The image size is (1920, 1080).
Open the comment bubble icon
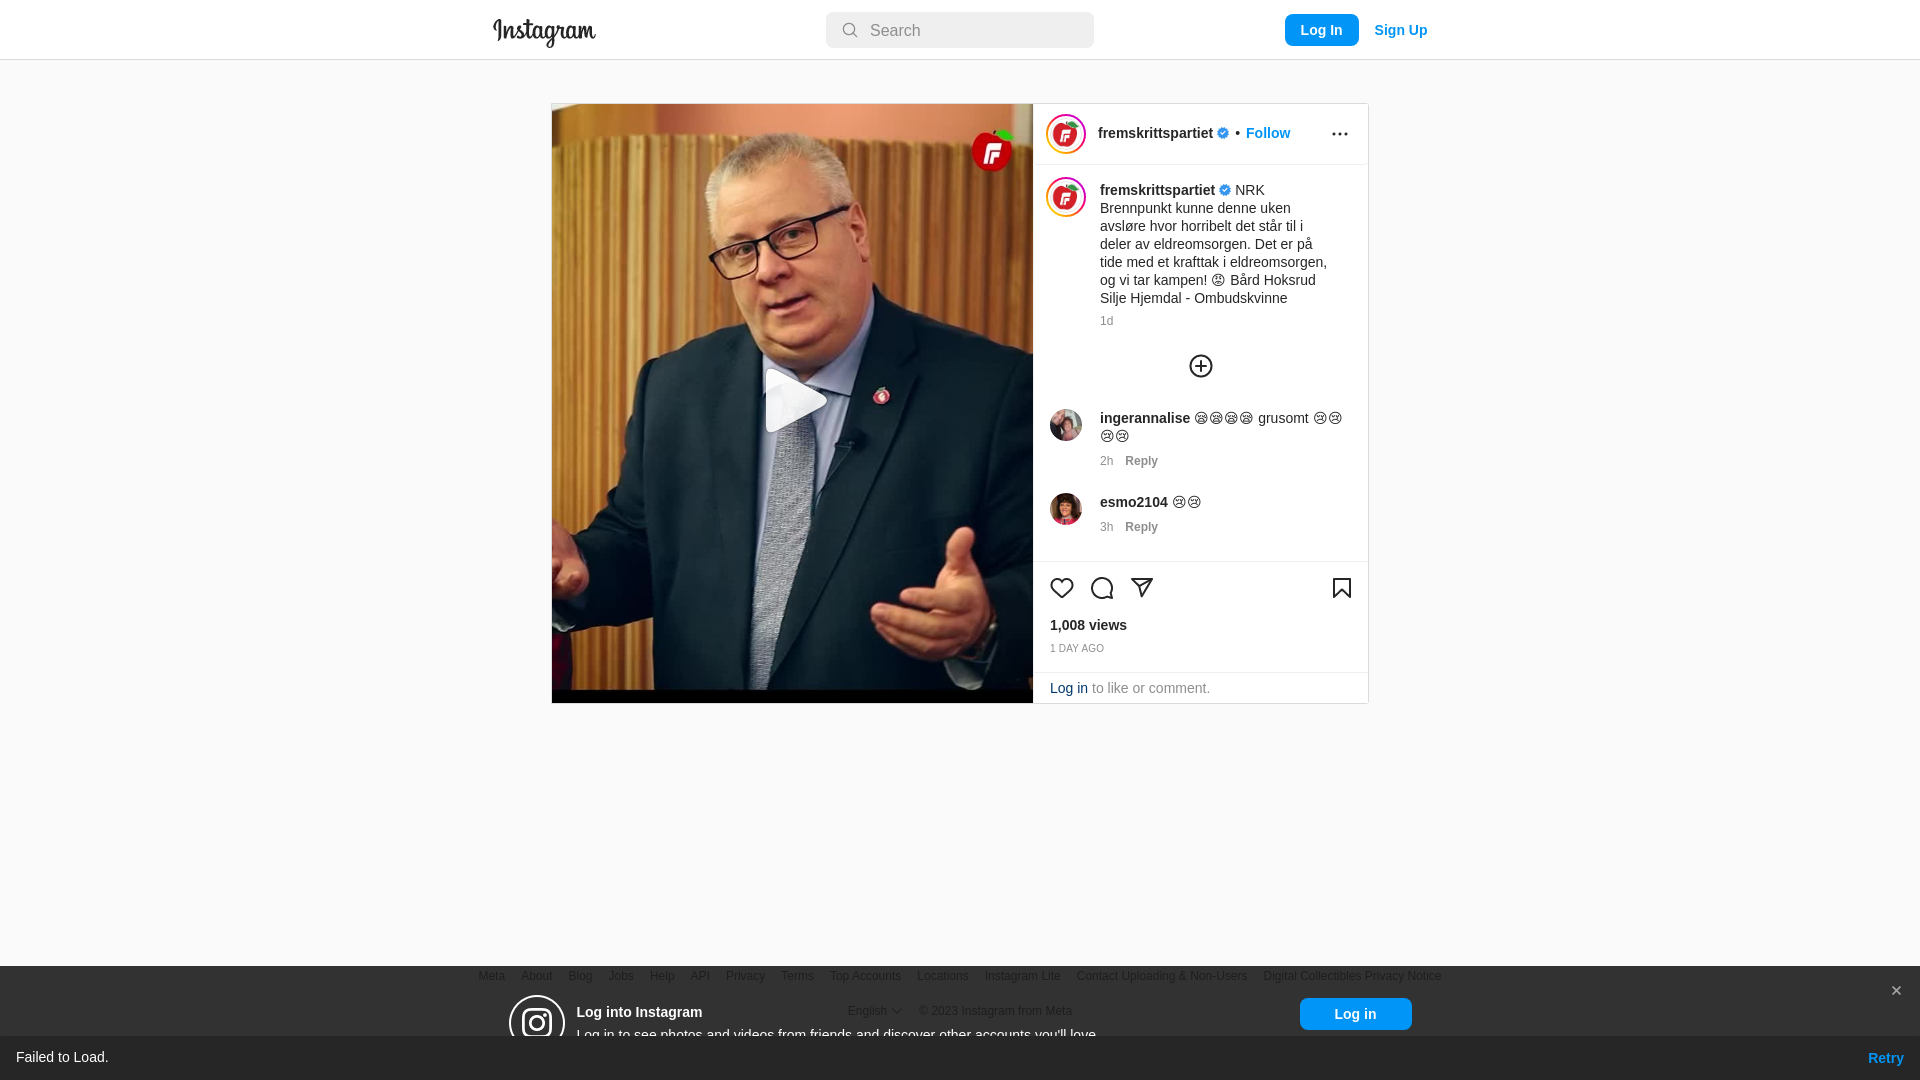[1102, 588]
